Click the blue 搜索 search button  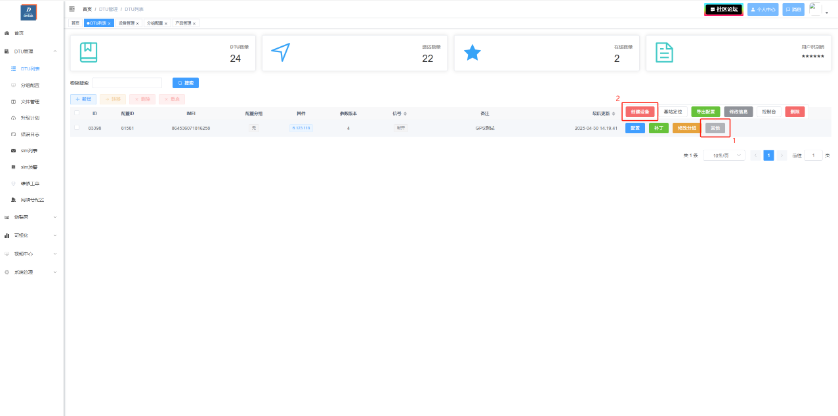coord(185,83)
